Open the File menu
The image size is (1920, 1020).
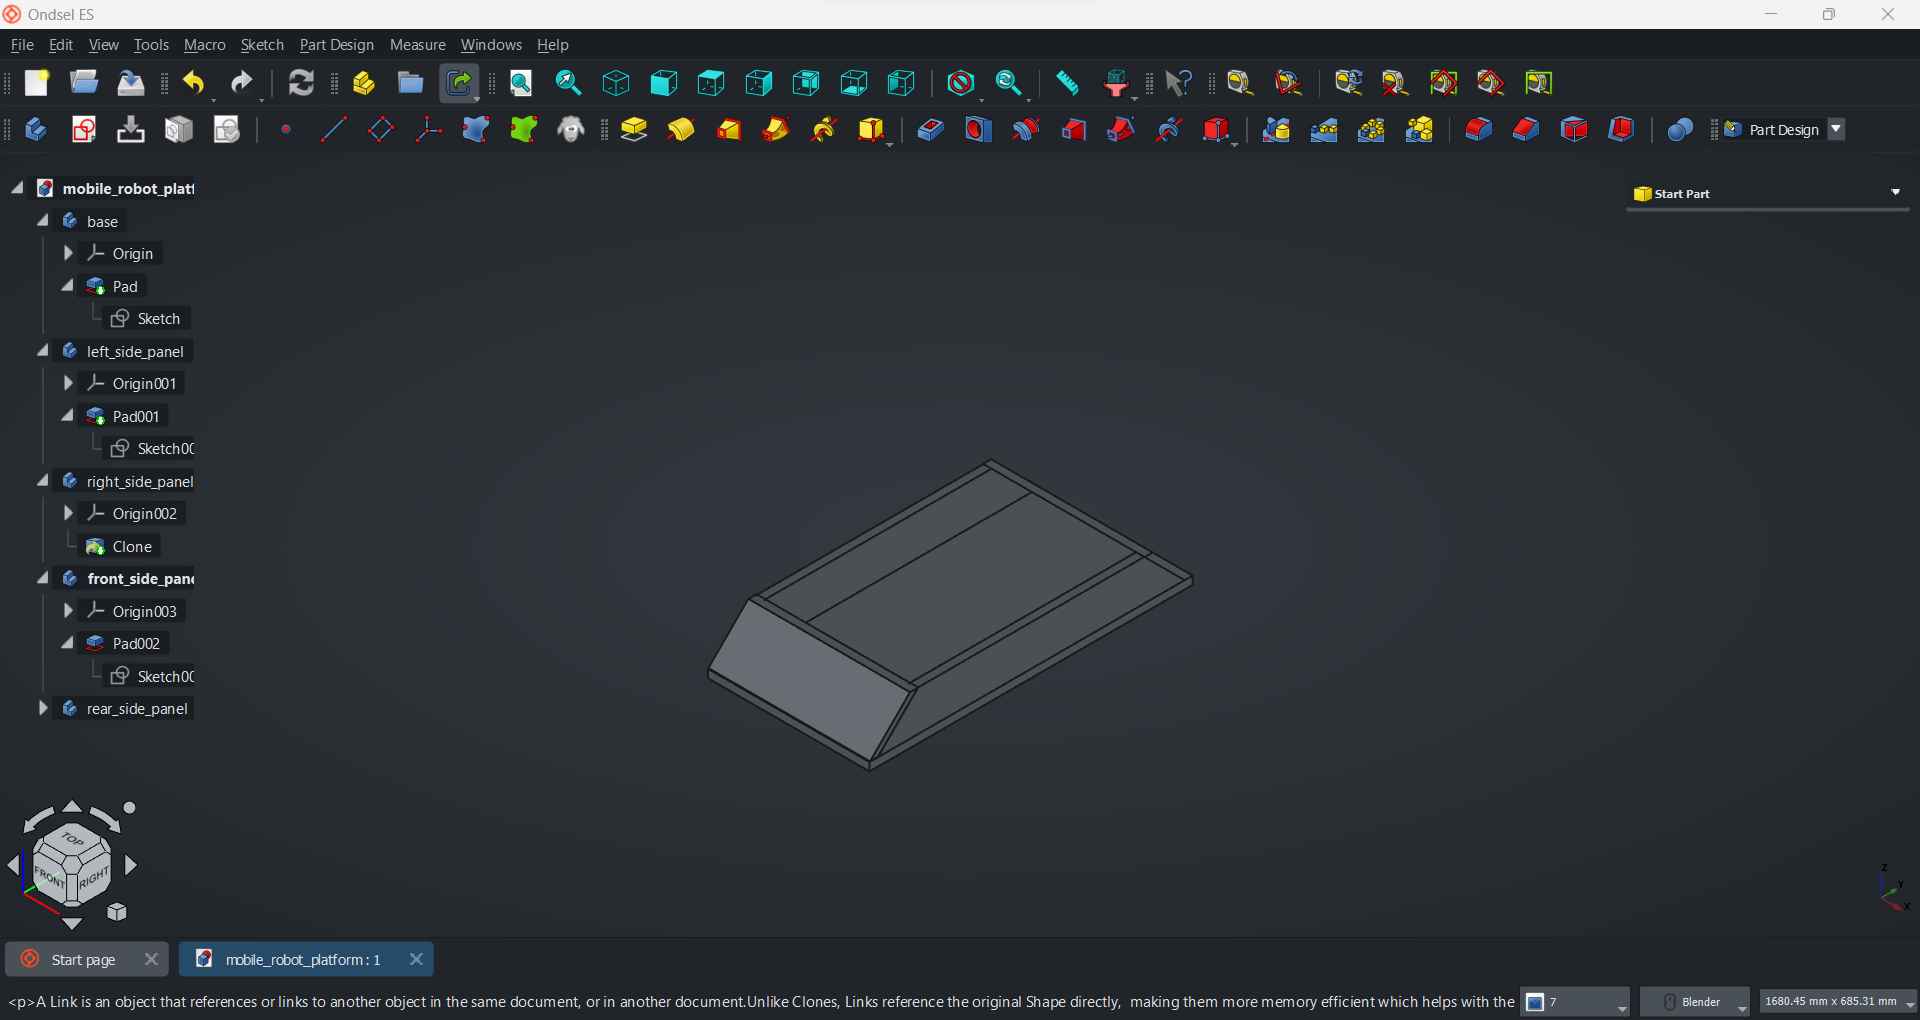pyautogui.click(x=22, y=45)
